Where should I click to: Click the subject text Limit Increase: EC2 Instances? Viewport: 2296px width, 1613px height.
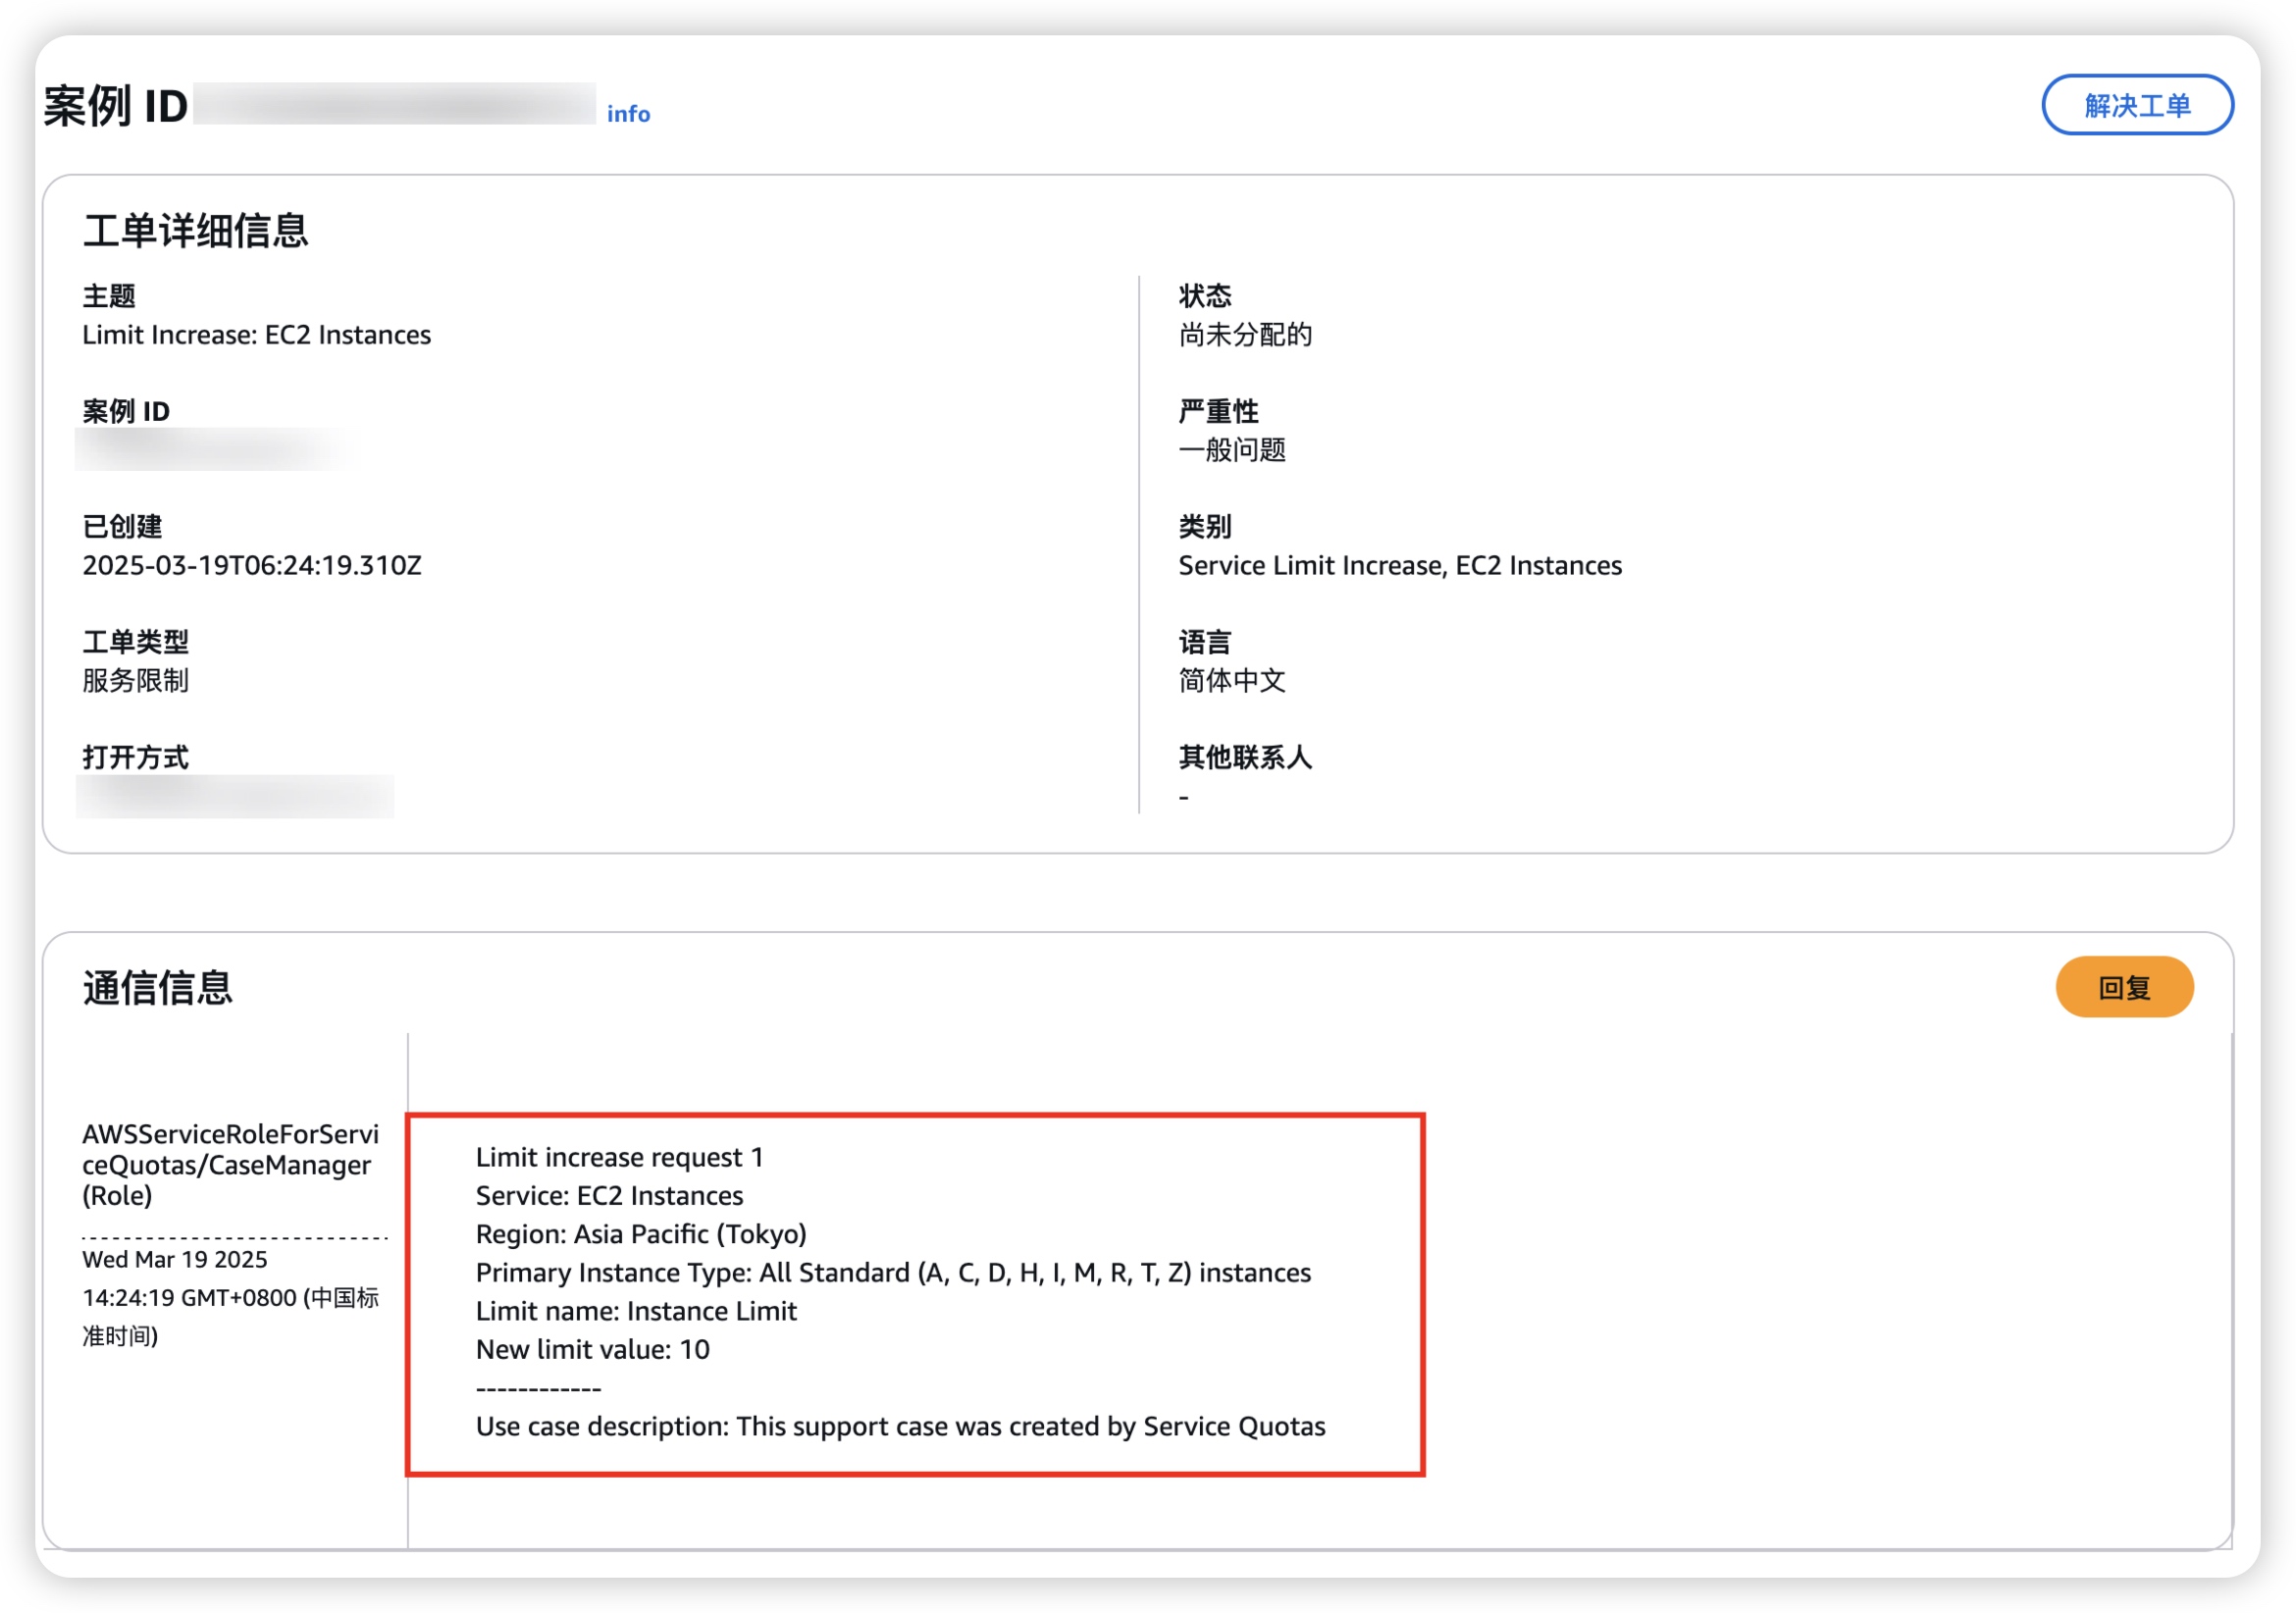tap(256, 335)
